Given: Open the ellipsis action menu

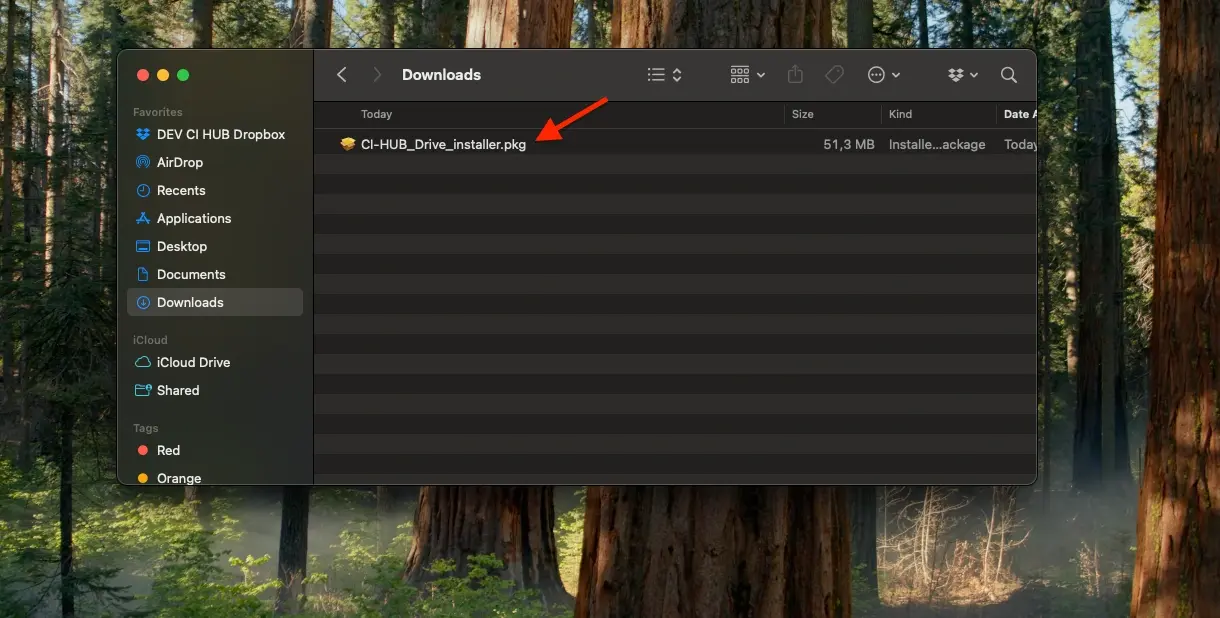Looking at the screenshot, I should 883,75.
